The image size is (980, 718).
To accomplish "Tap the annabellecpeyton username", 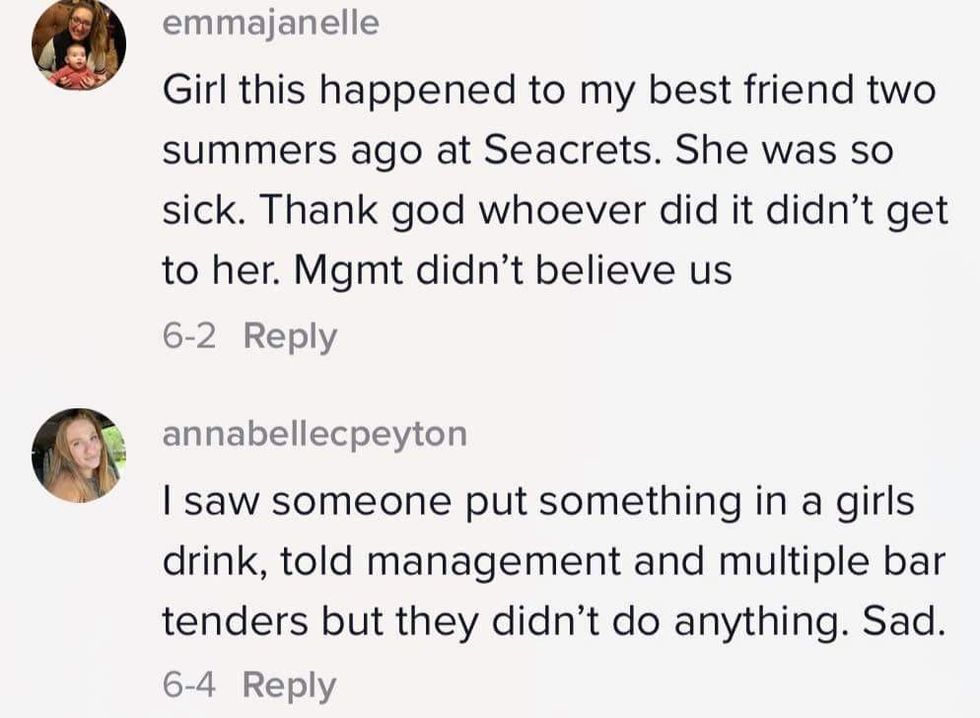I will [x=314, y=433].
